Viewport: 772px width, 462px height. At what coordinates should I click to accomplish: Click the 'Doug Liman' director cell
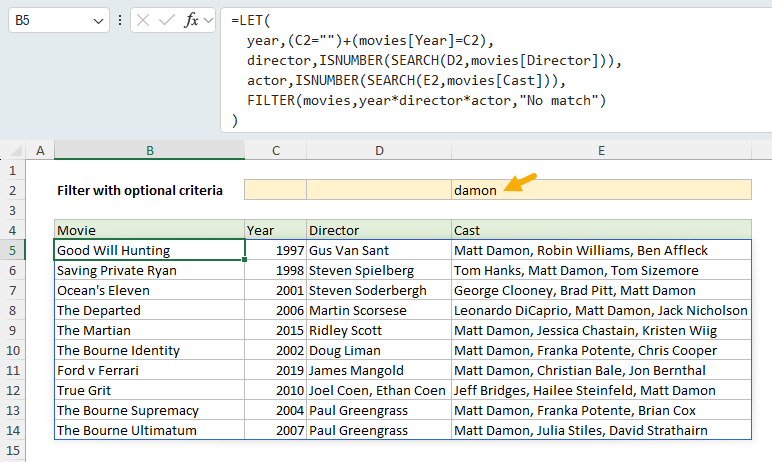click(379, 350)
